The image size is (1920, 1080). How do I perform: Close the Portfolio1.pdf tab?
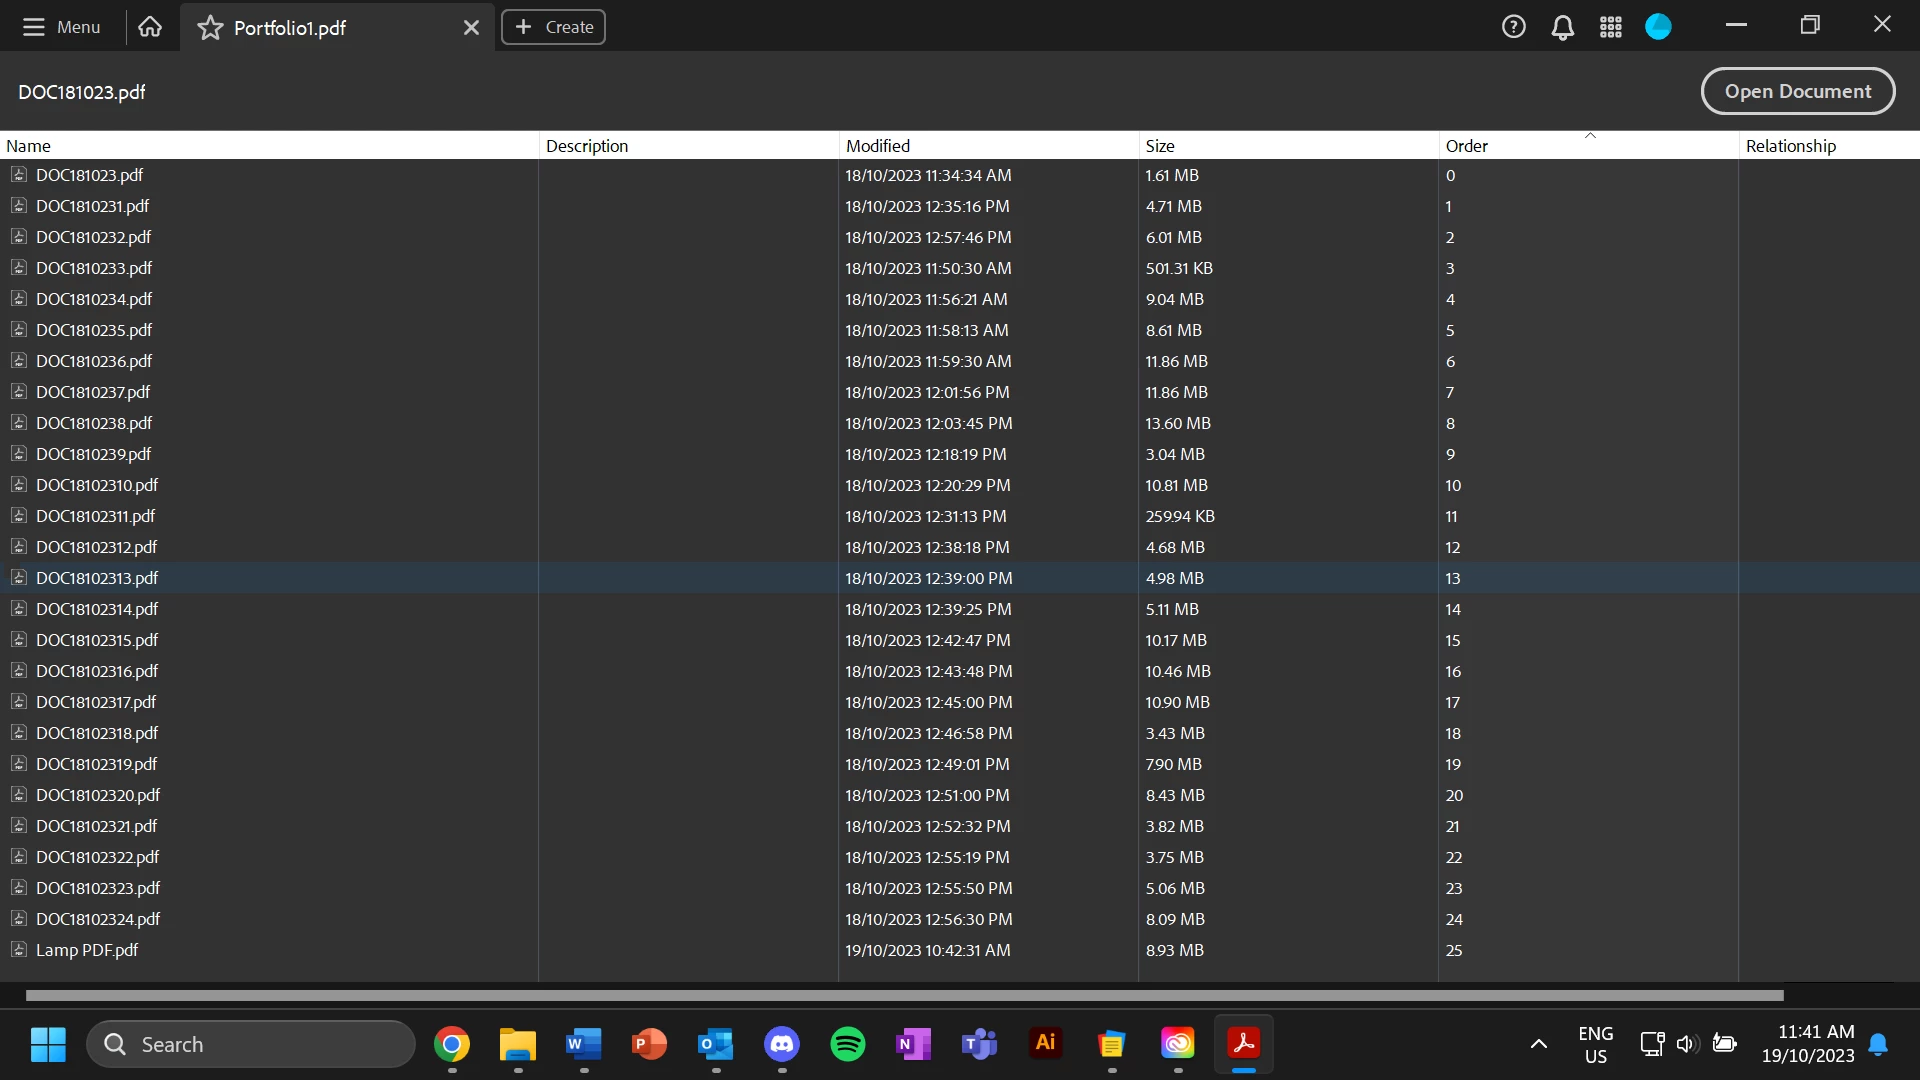(471, 28)
